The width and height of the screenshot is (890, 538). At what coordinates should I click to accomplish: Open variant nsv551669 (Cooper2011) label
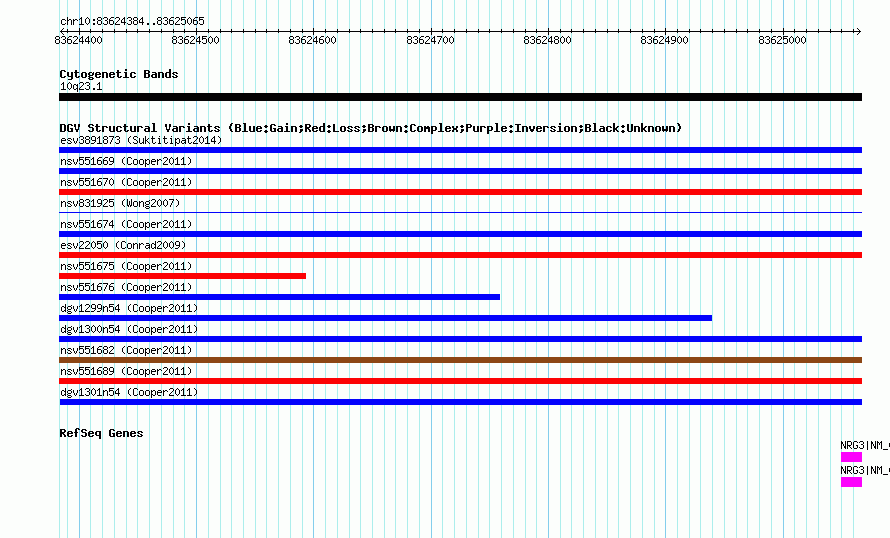click(x=126, y=161)
